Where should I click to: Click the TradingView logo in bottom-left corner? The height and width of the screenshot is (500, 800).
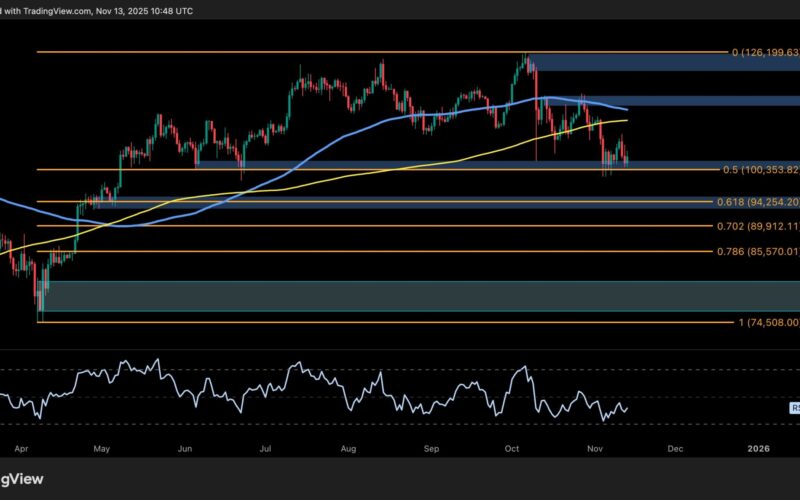click(x=20, y=481)
